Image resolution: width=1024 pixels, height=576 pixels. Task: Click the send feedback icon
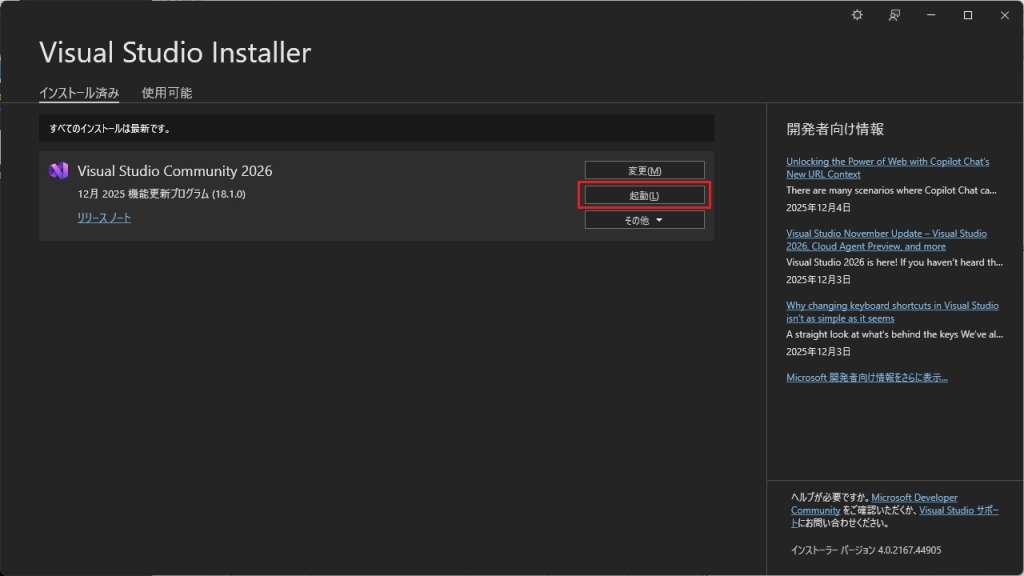895,15
